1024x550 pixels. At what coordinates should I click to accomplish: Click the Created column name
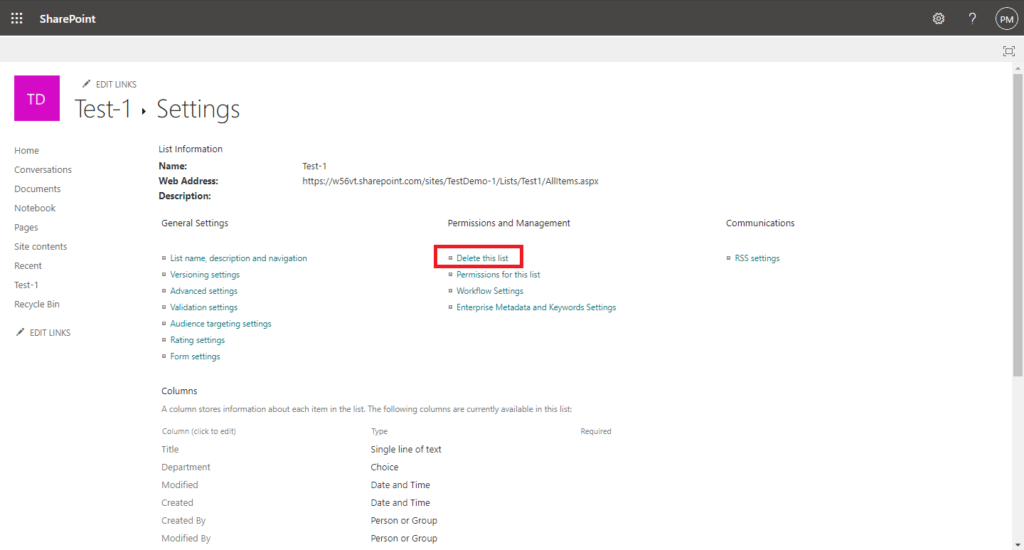click(178, 502)
